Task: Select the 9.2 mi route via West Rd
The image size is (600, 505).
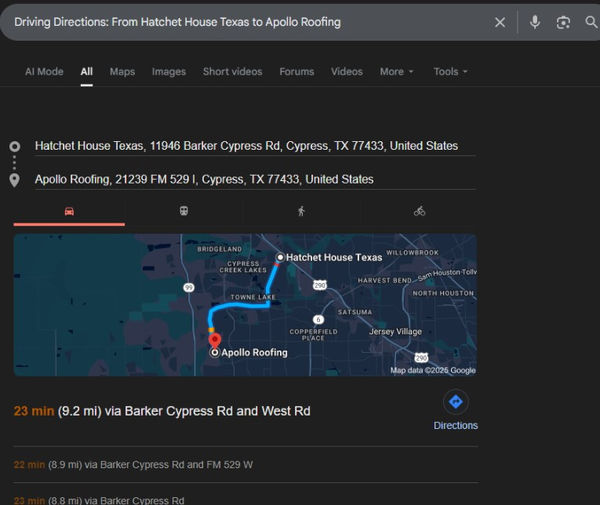Action: pos(162,411)
